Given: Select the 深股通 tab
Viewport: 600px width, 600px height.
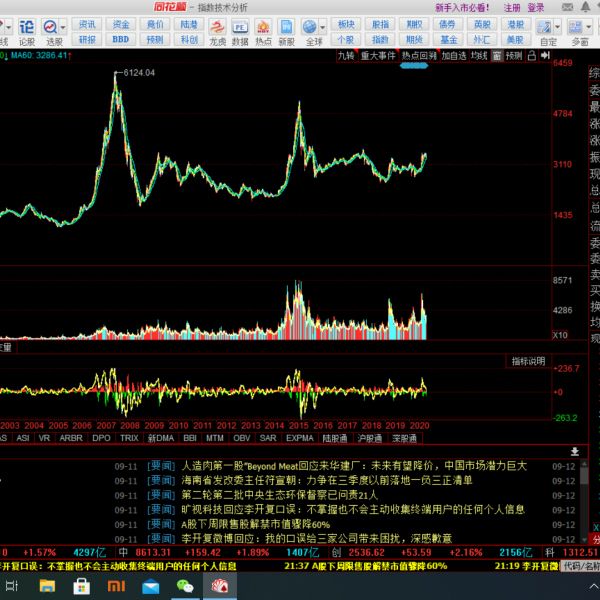Looking at the screenshot, I should 404,438.
